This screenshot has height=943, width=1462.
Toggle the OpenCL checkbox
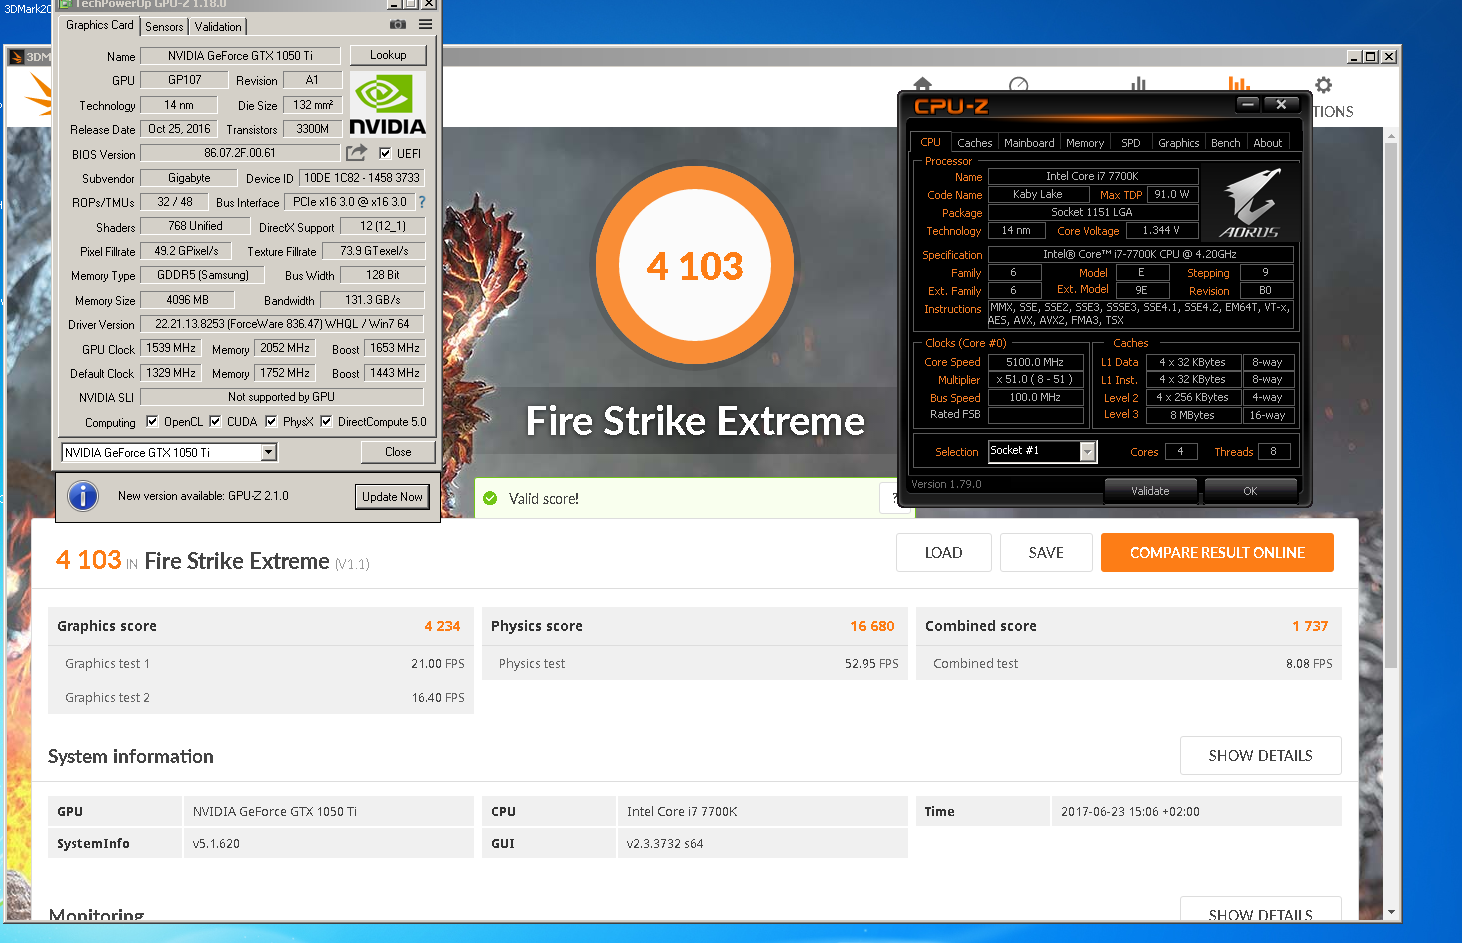point(152,421)
